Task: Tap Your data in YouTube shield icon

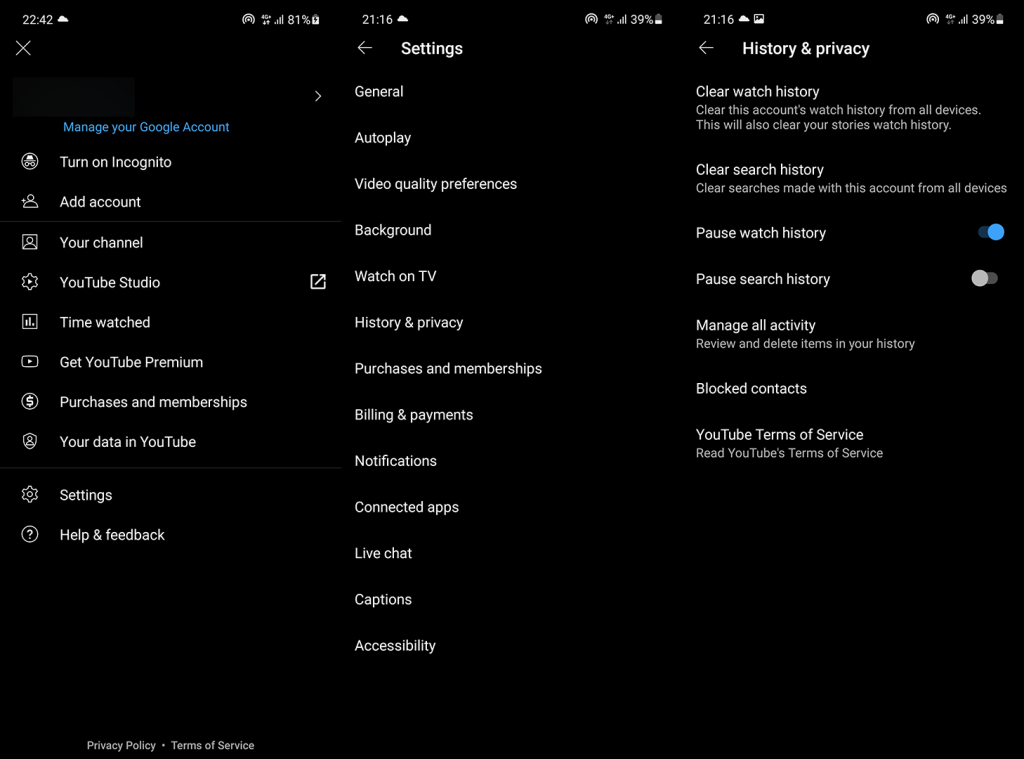Action: [x=30, y=441]
